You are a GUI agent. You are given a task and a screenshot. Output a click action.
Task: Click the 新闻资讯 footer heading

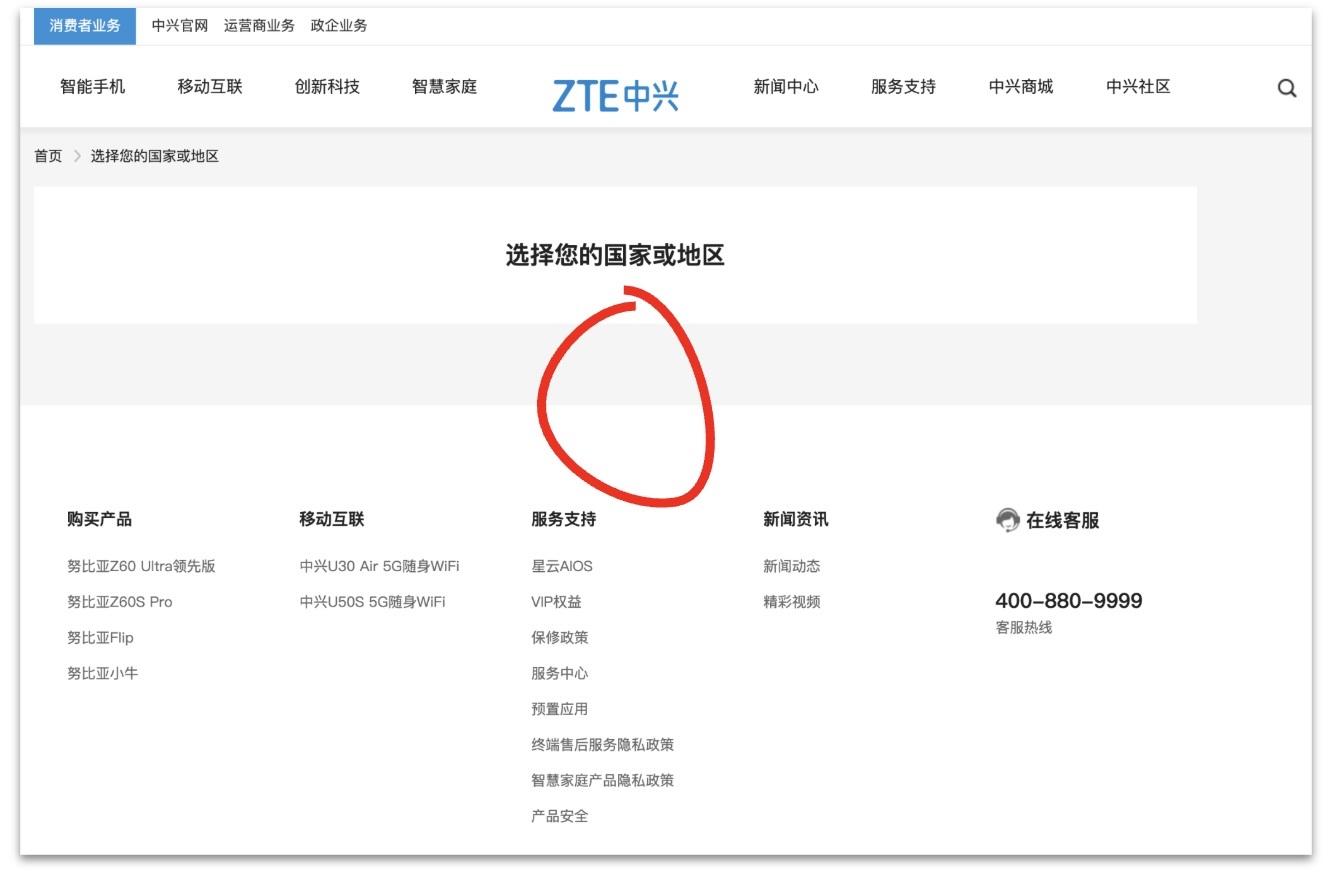coord(796,519)
